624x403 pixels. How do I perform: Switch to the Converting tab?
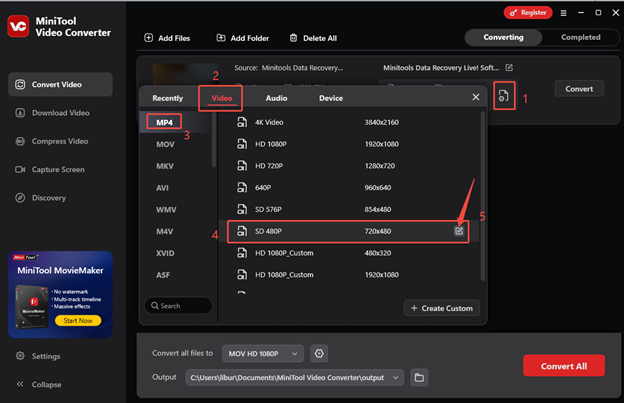(503, 37)
